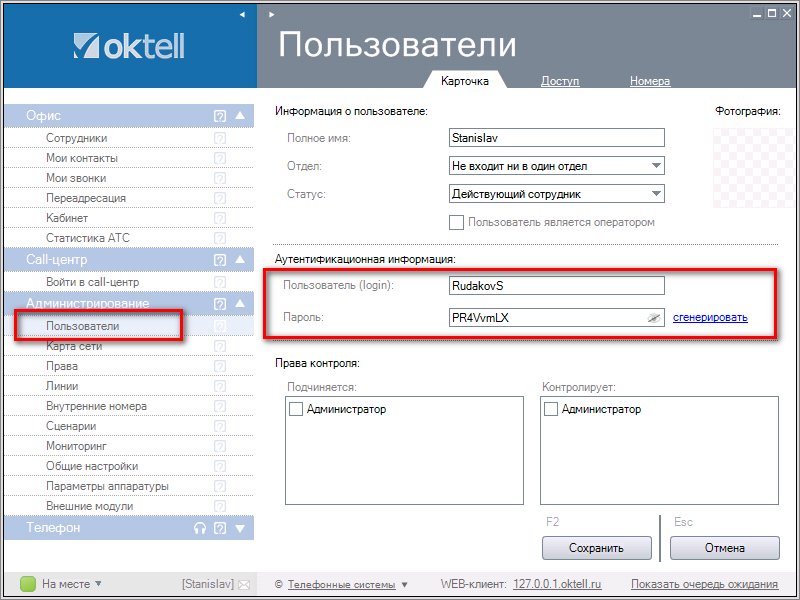The width and height of the screenshot is (800, 600).
Task: Check Администратор in Контролирует list
Action: tap(551, 409)
